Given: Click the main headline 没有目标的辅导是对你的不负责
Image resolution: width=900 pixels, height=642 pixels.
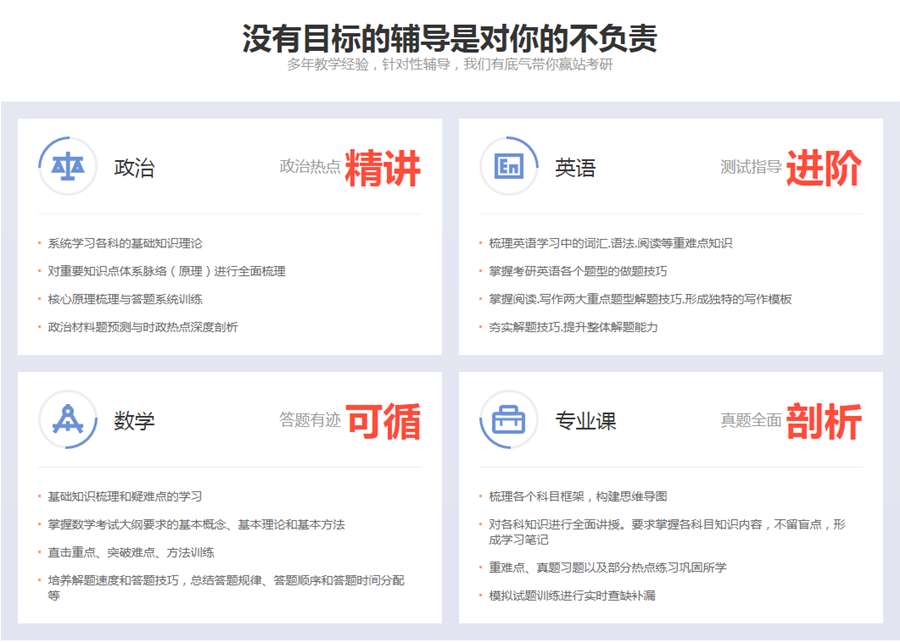Looking at the screenshot, I should (449, 38).
